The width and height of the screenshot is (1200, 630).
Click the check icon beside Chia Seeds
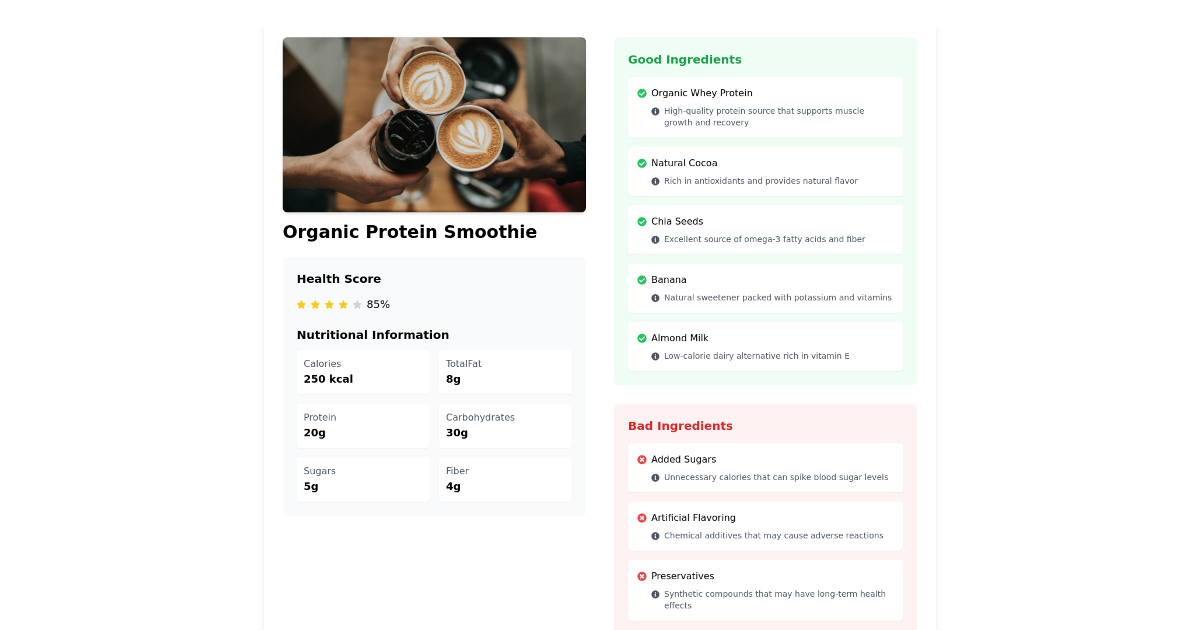coord(641,221)
